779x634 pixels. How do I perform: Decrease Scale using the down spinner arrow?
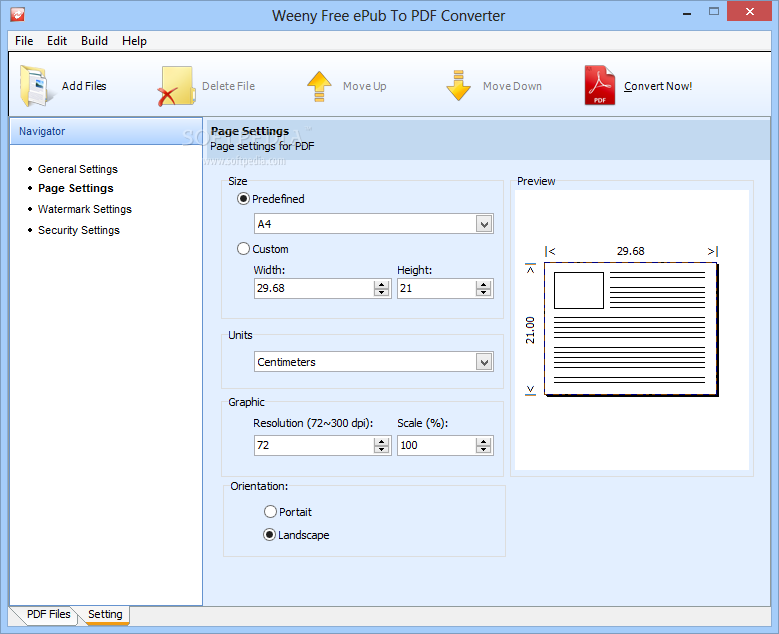tap(483, 449)
